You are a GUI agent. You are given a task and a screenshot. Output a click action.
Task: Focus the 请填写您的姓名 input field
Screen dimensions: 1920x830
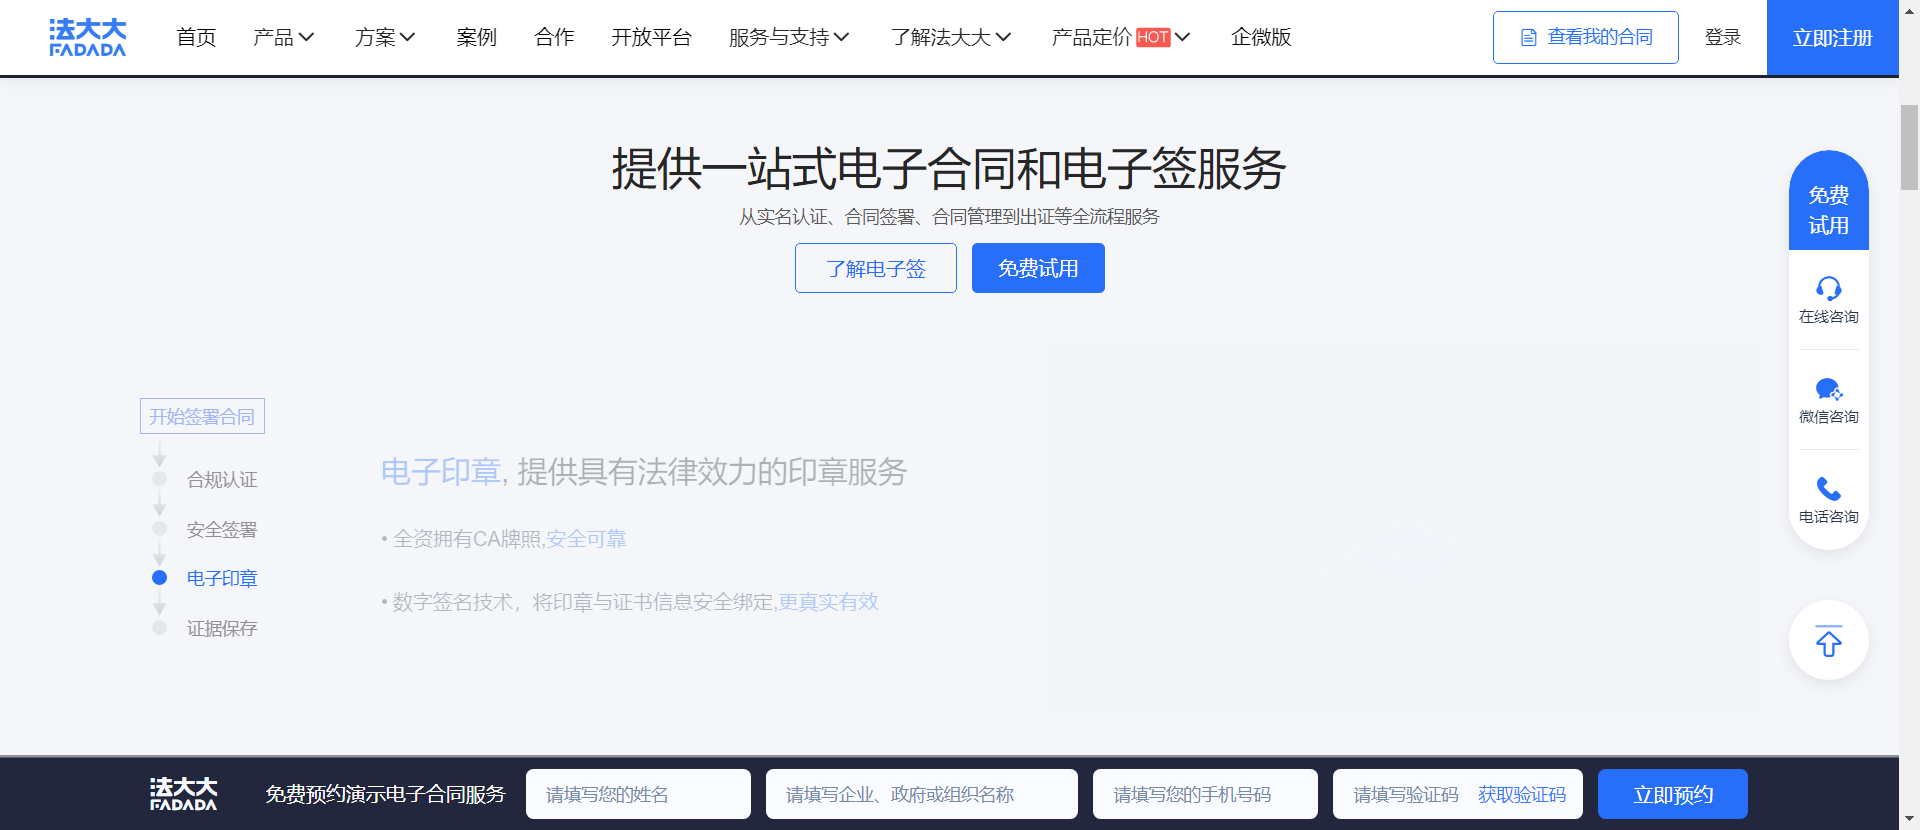point(638,794)
